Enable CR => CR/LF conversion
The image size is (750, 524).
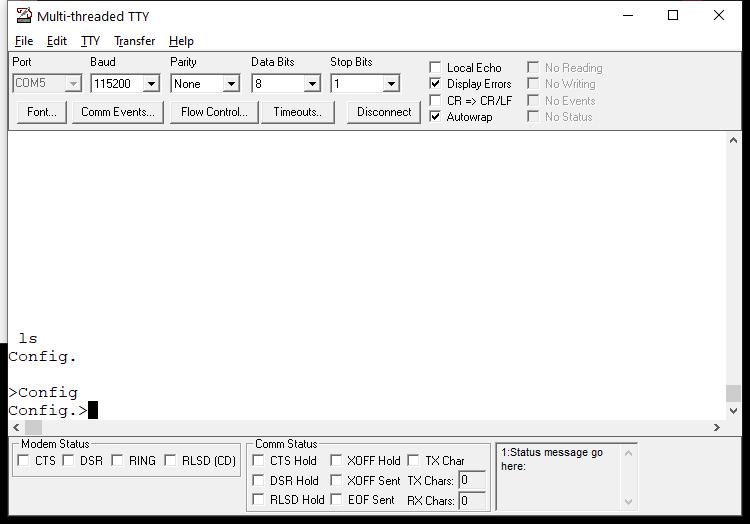[x=435, y=100]
